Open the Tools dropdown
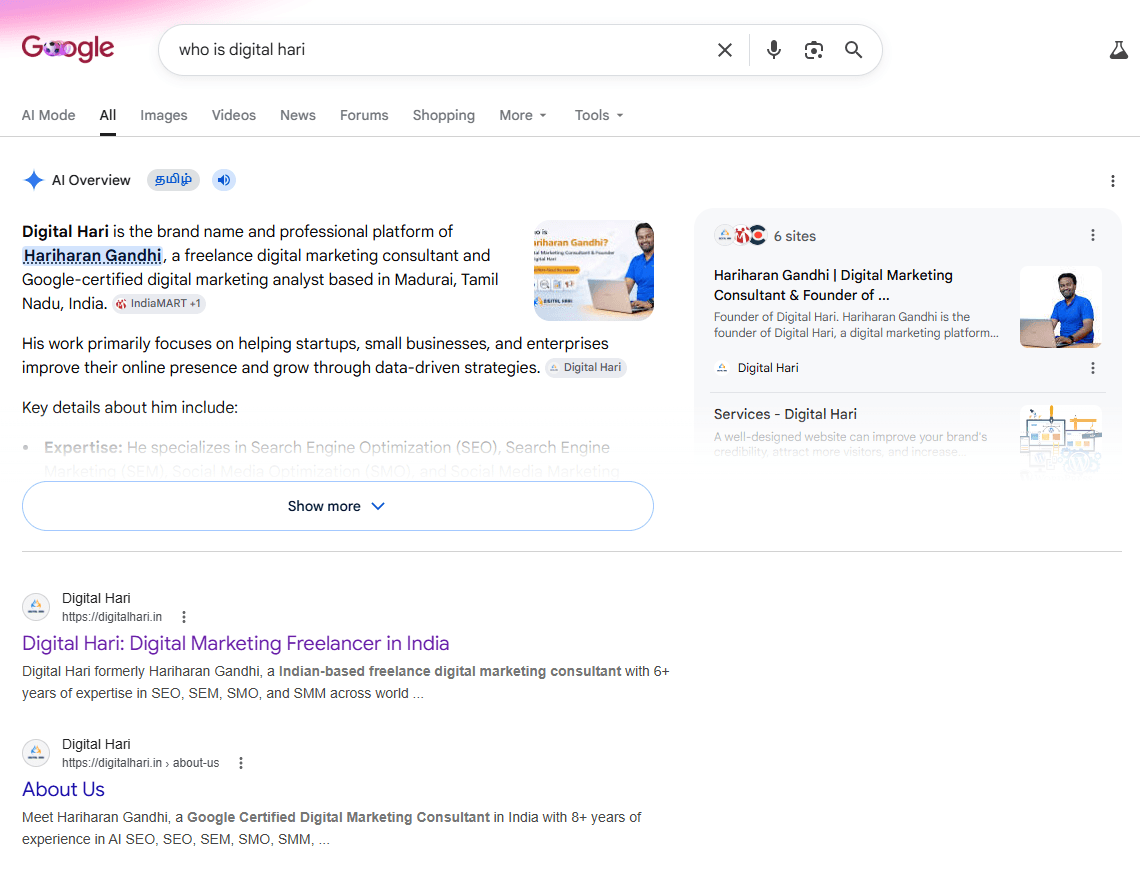Screen dimensions: 1140x871 (598, 115)
